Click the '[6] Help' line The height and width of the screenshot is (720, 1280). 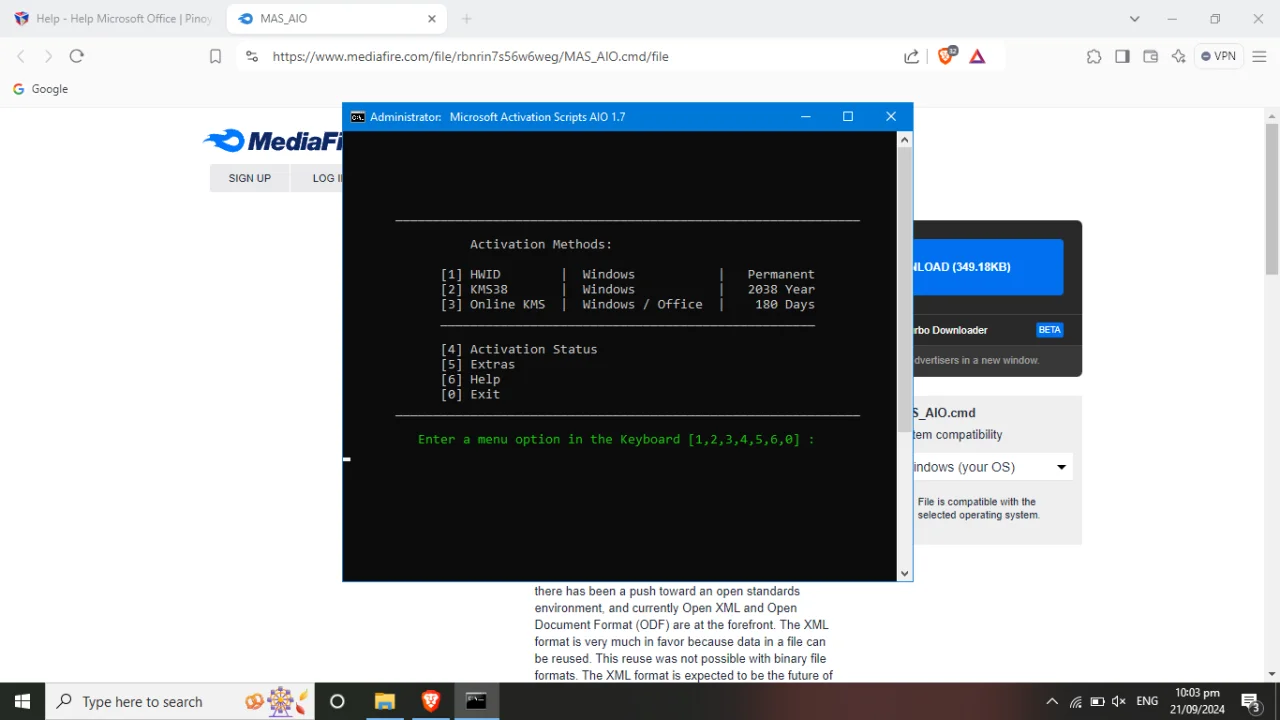point(470,379)
